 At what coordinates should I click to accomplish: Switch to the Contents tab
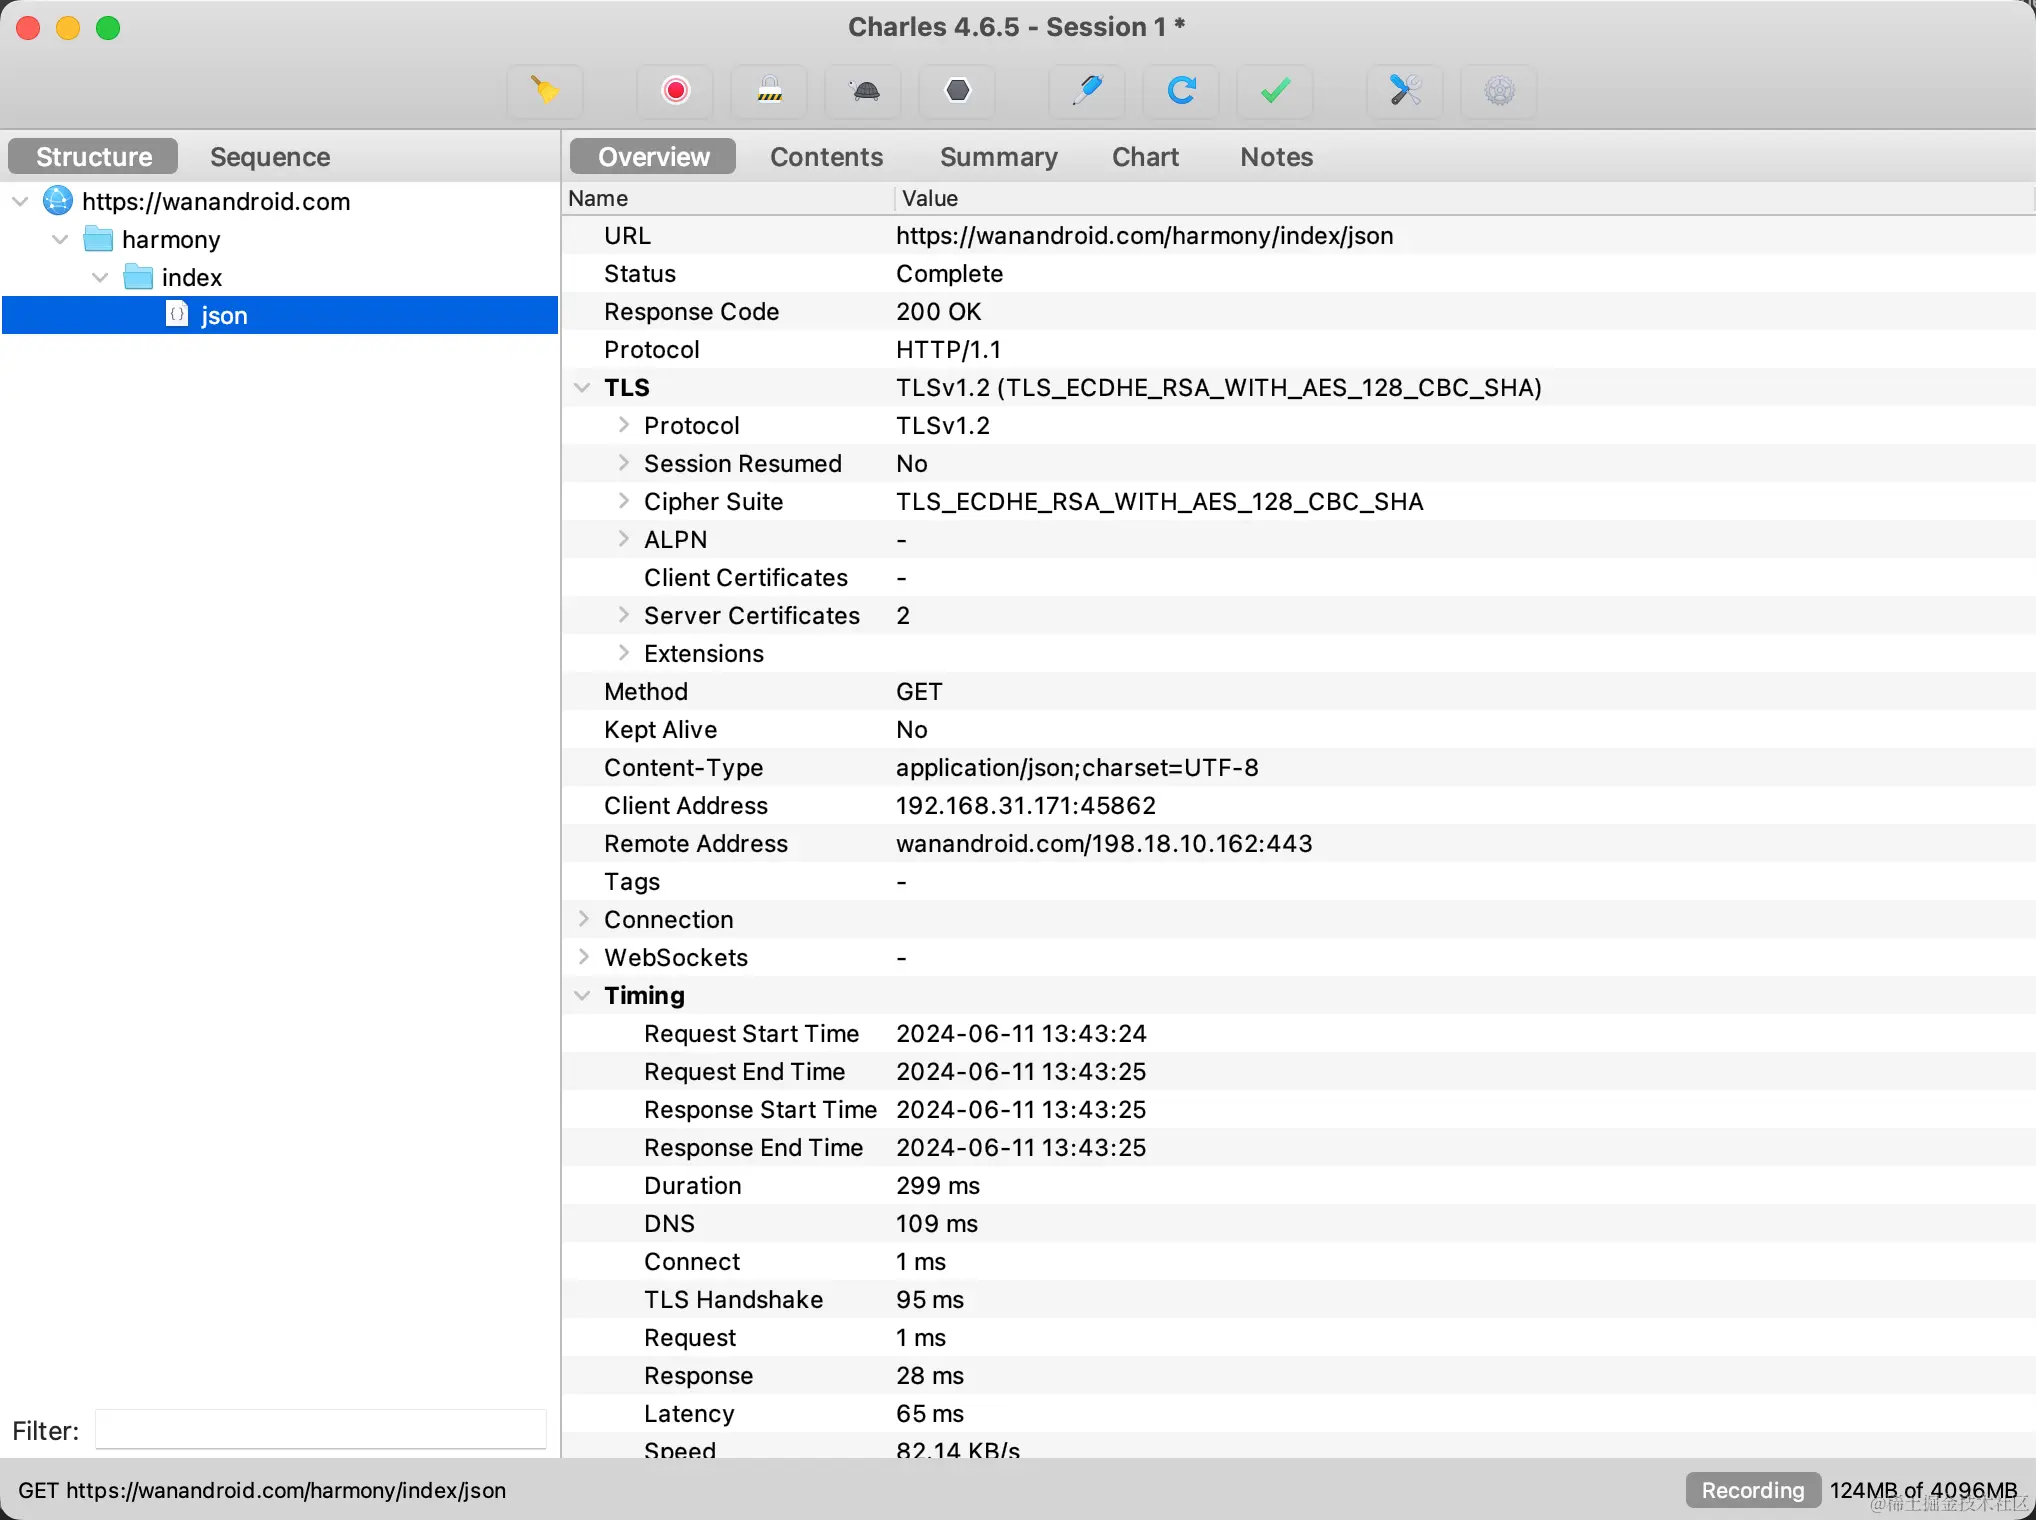tap(826, 157)
